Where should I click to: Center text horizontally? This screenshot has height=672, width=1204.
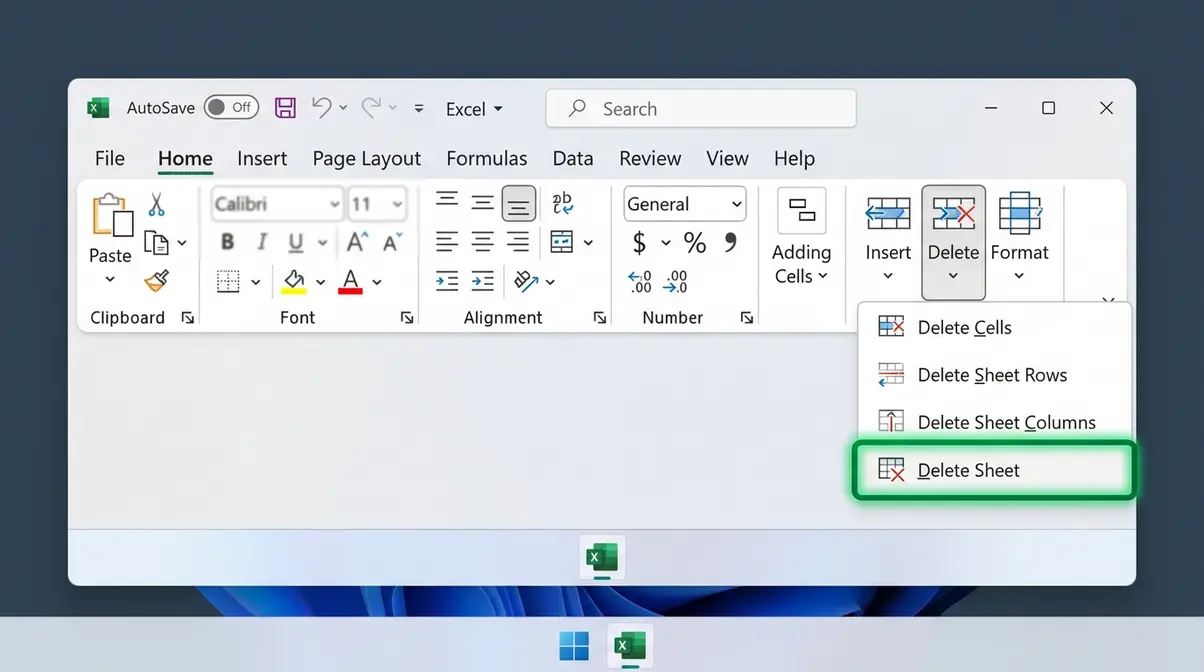coord(483,241)
